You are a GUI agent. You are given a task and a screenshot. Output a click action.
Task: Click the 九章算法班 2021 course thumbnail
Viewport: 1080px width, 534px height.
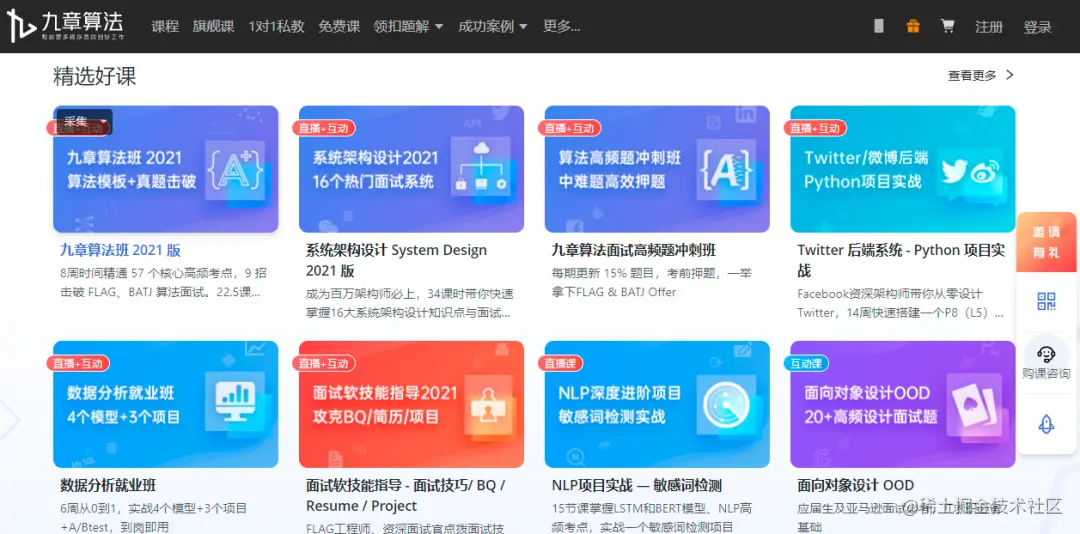click(x=165, y=169)
